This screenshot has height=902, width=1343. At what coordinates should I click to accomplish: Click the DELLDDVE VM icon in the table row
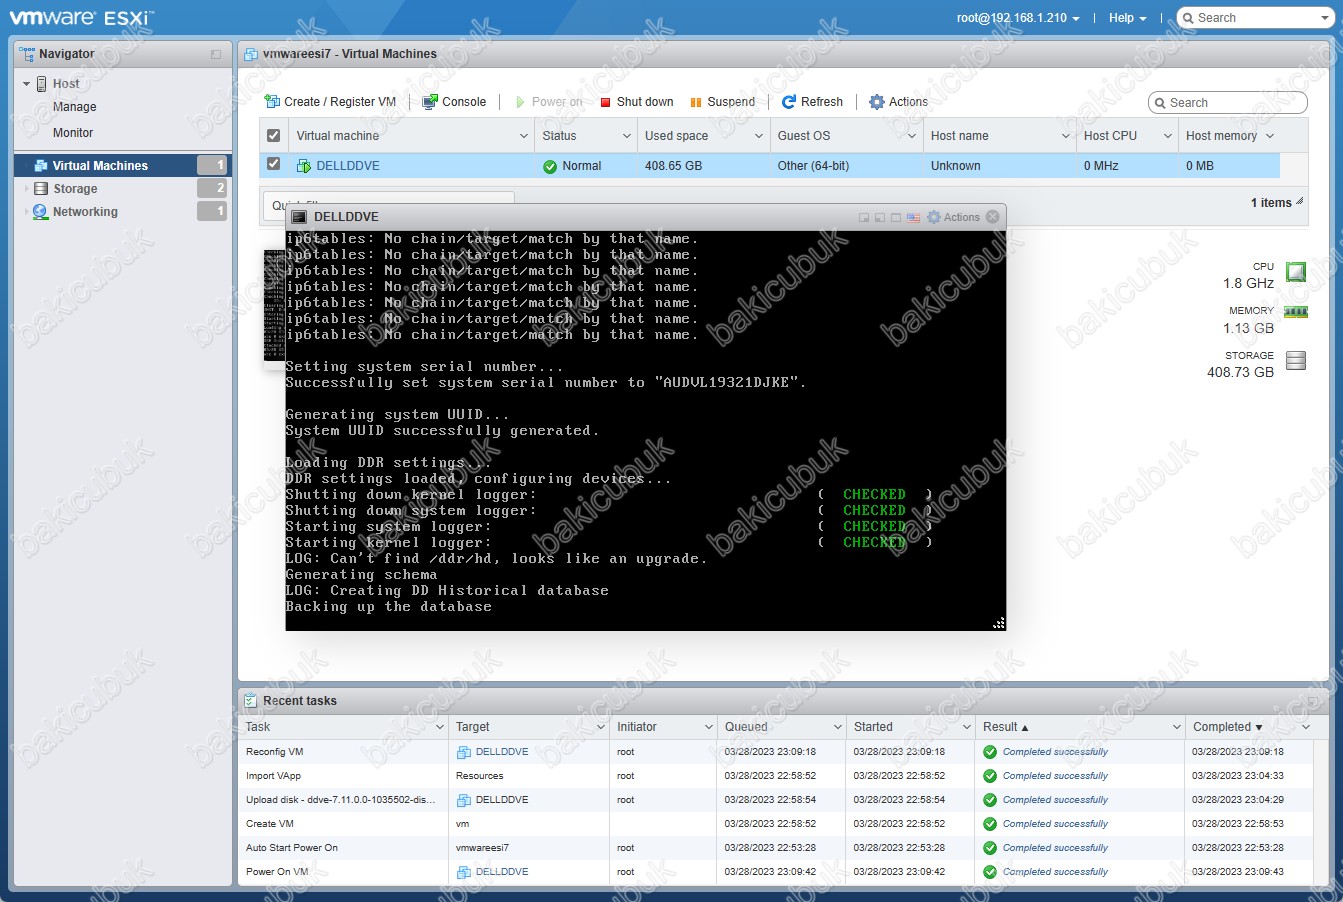304,166
